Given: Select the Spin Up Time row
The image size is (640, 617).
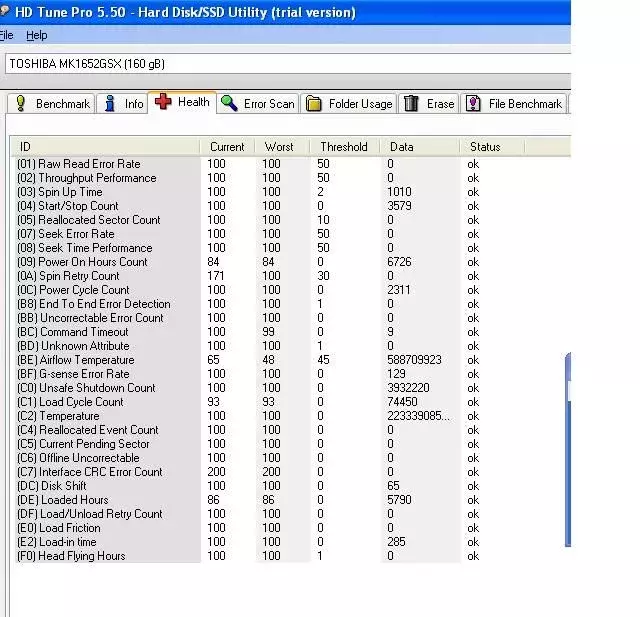Looking at the screenshot, I should pyautogui.click(x=249, y=192).
